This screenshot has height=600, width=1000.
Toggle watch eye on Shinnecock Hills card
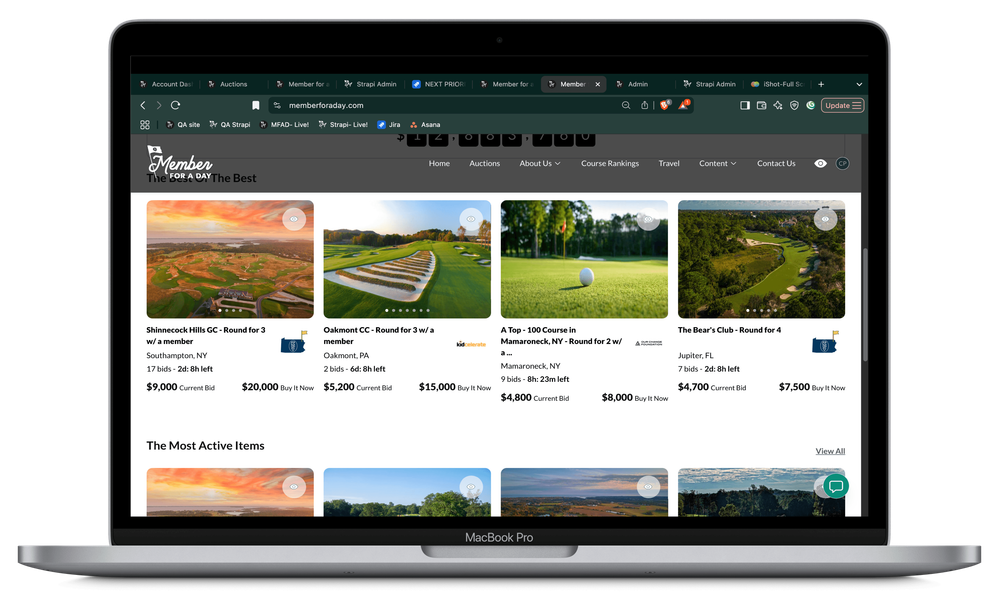point(294,219)
